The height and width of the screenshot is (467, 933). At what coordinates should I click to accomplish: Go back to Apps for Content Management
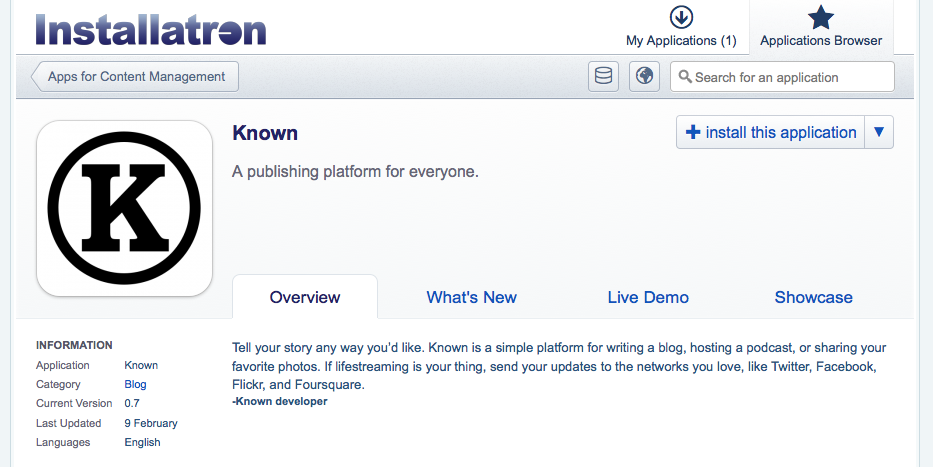[x=135, y=76]
